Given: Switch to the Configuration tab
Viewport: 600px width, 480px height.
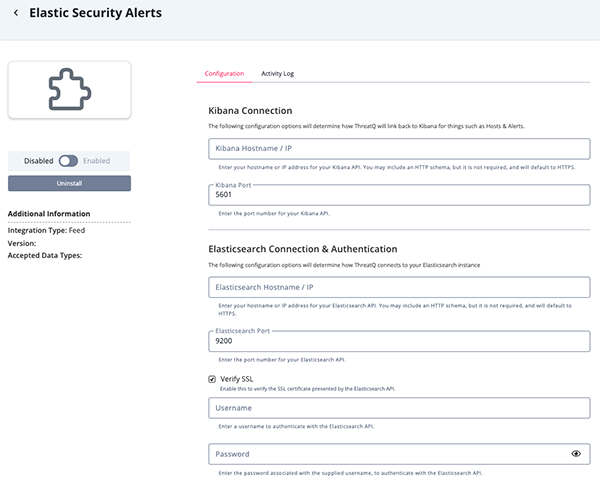Looking at the screenshot, I should pyautogui.click(x=224, y=74).
